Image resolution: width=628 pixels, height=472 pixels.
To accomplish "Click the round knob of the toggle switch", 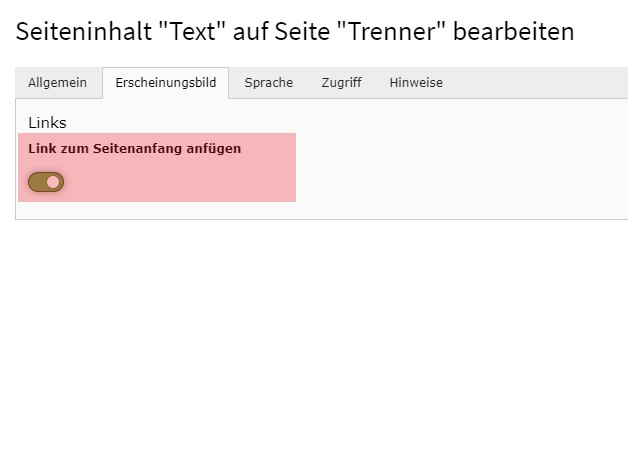I will pos(53,182).
